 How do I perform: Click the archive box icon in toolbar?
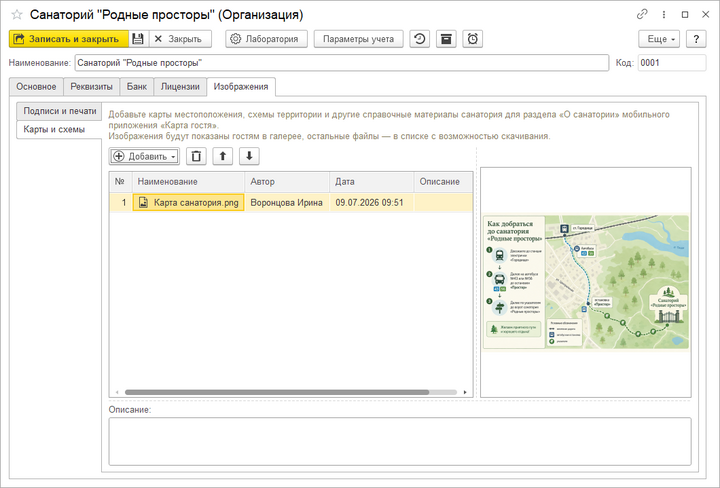point(446,39)
